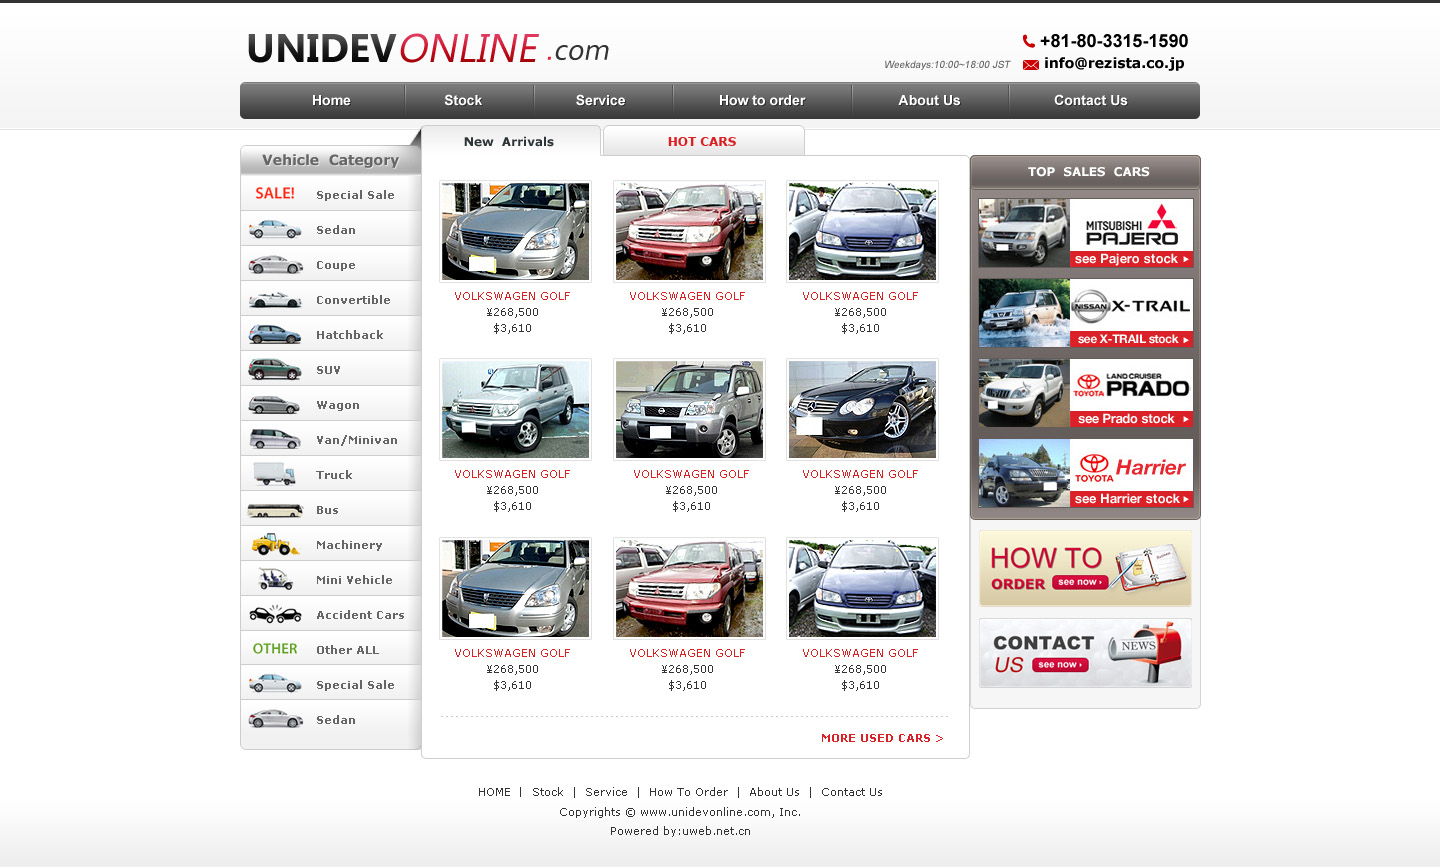
Task: Open the Harrier photo in Top Sales Cars
Action: pyautogui.click(x=1024, y=473)
